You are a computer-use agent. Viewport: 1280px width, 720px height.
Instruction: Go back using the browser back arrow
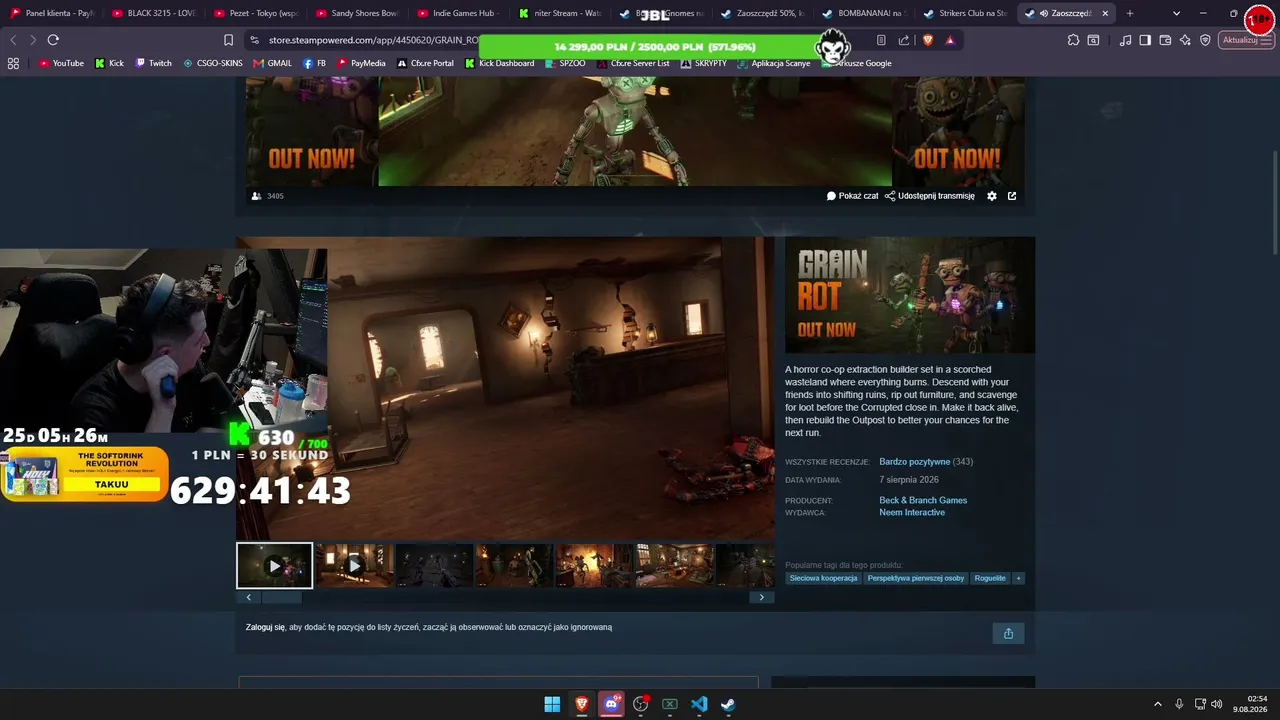pyautogui.click(x=13, y=40)
